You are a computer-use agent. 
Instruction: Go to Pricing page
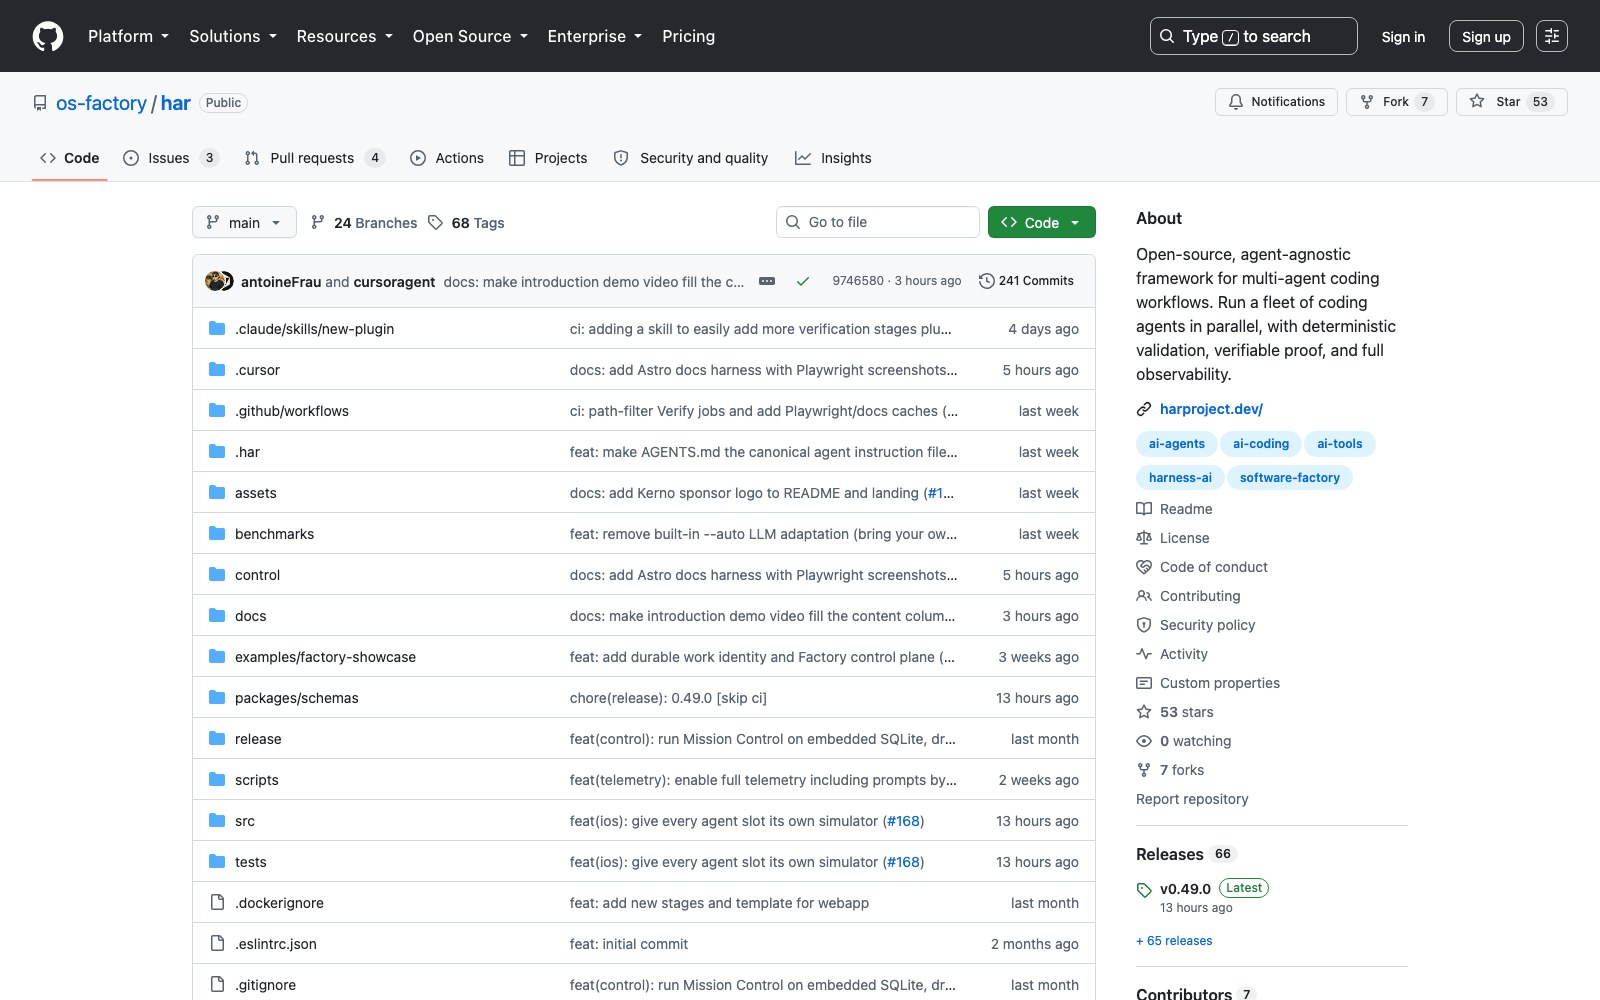tap(688, 36)
